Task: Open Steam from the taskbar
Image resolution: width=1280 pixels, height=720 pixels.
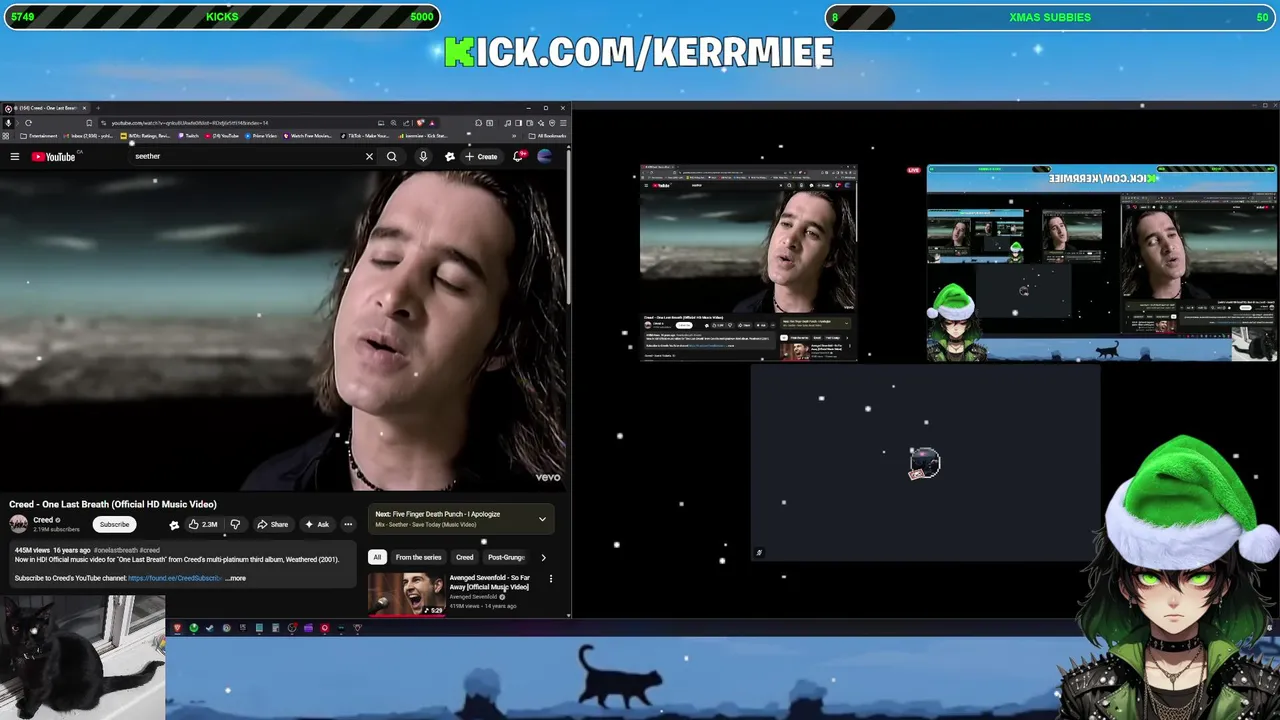Action: (x=210, y=628)
